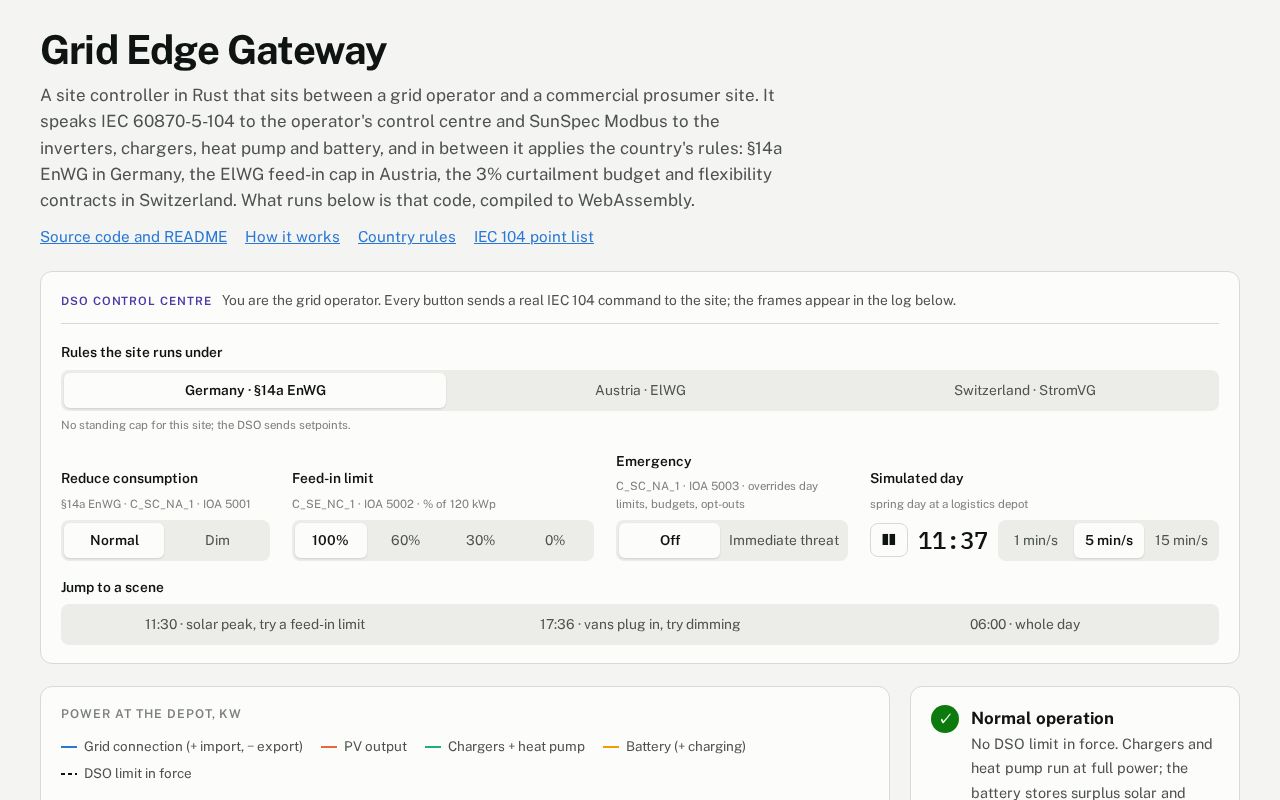Set Reduce consumption to Dim
The image size is (1280, 800).
tap(217, 540)
